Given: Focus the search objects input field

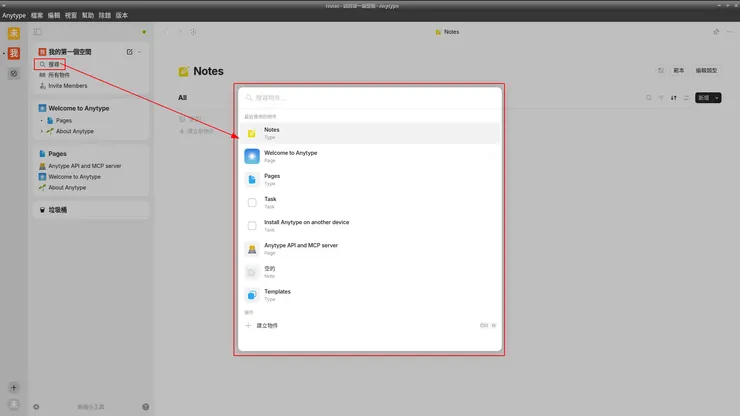Looking at the screenshot, I should [x=370, y=98].
